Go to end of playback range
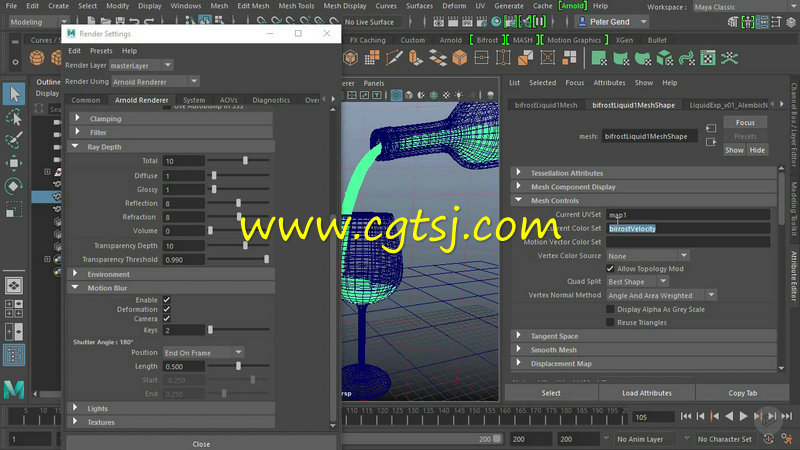Screen dimensions: 800x450 787,416
